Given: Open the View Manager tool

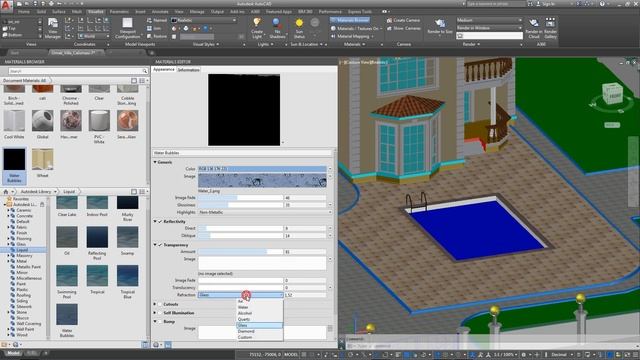Looking at the screenshot, I should pos(53,28).
